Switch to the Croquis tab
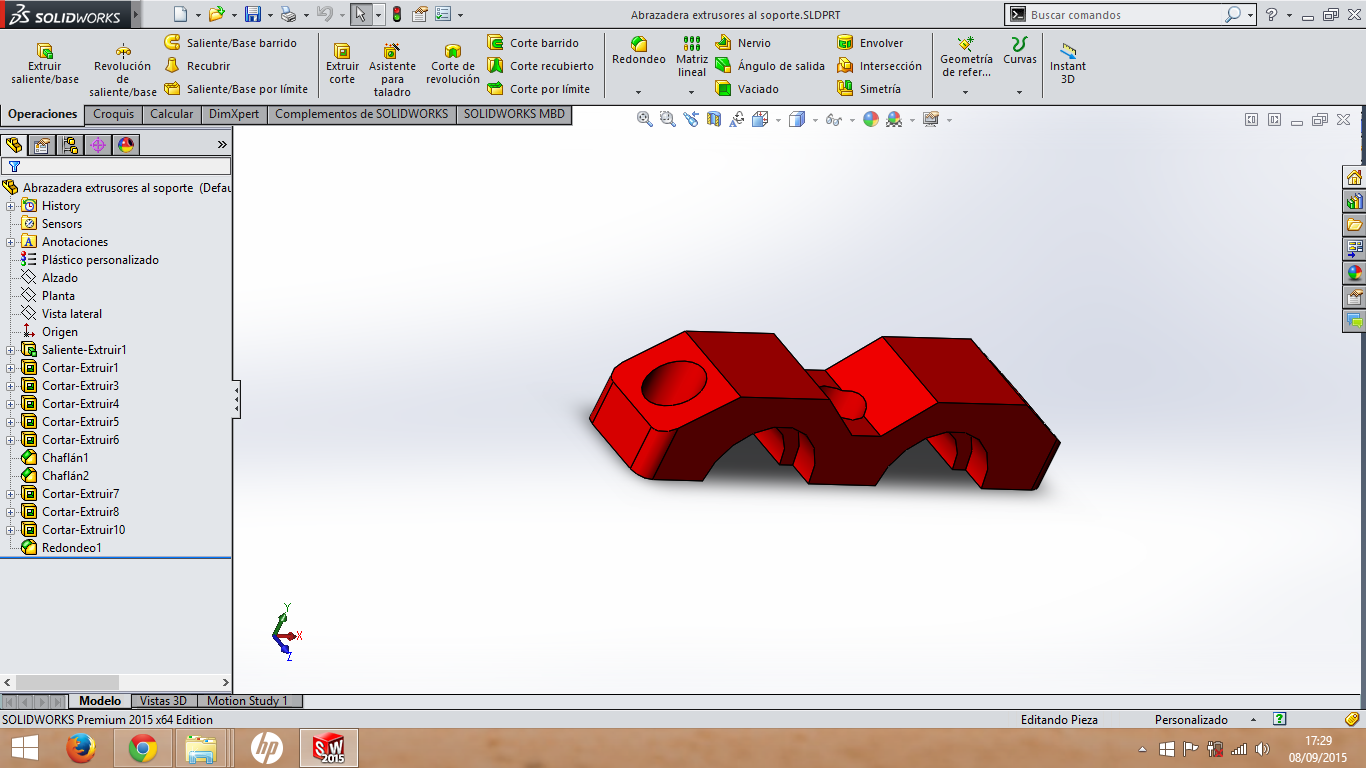1366x768 pixels. [x=114, y=114]
